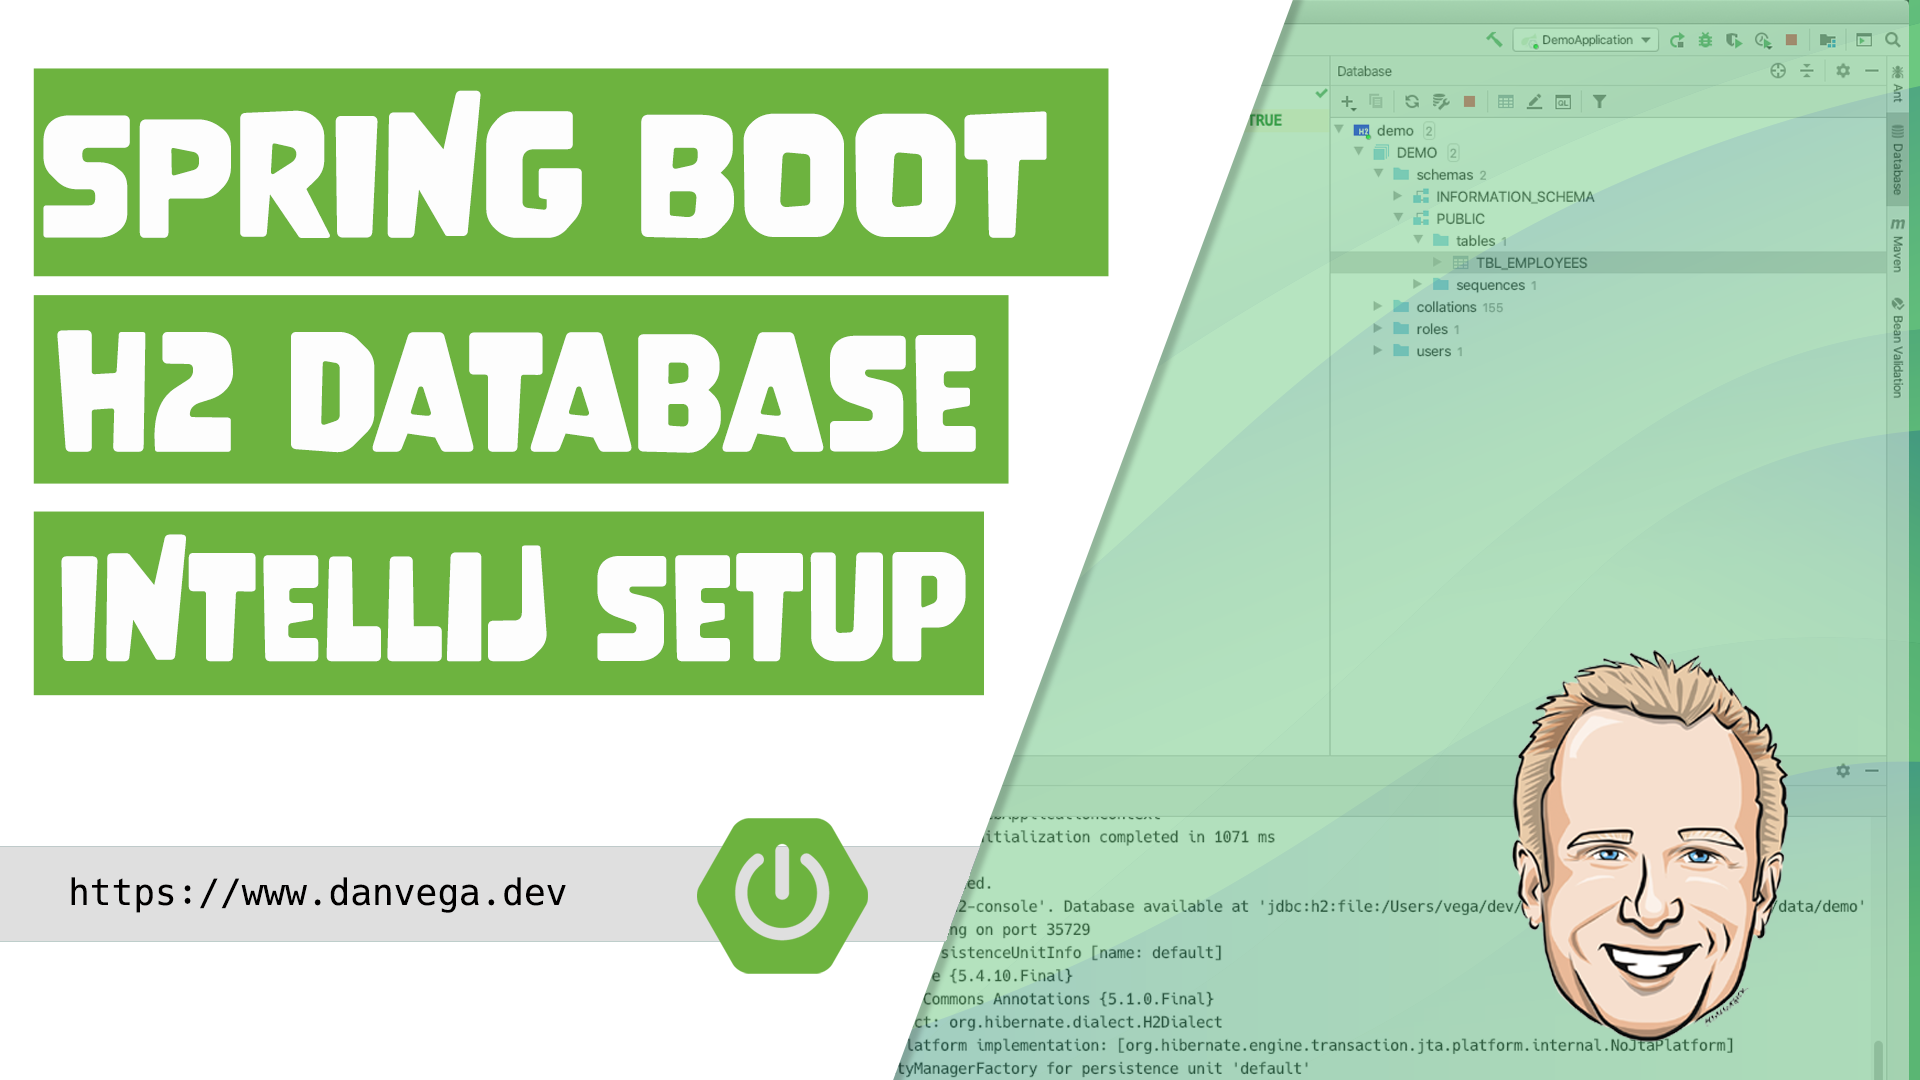The height and width of the screenshot is (1080, 1920).
Task: Select the users folder row
Action: pos(1608,351)
